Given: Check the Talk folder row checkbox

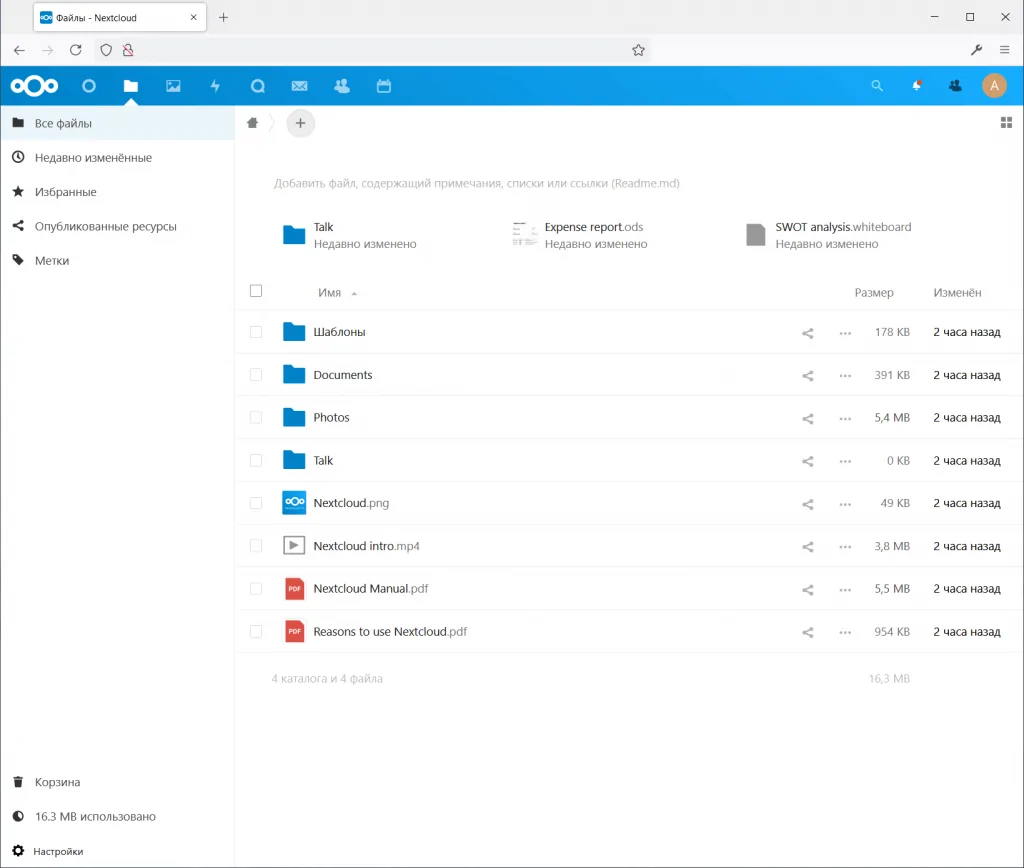Looking at the screenshot, I should coord(256,460).
